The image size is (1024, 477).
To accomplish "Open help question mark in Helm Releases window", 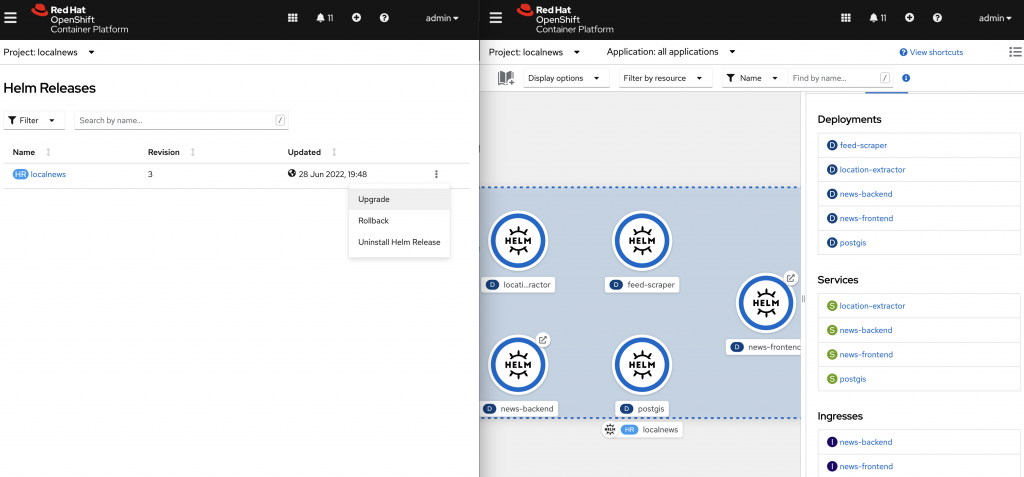I will (x=384, y=18).
